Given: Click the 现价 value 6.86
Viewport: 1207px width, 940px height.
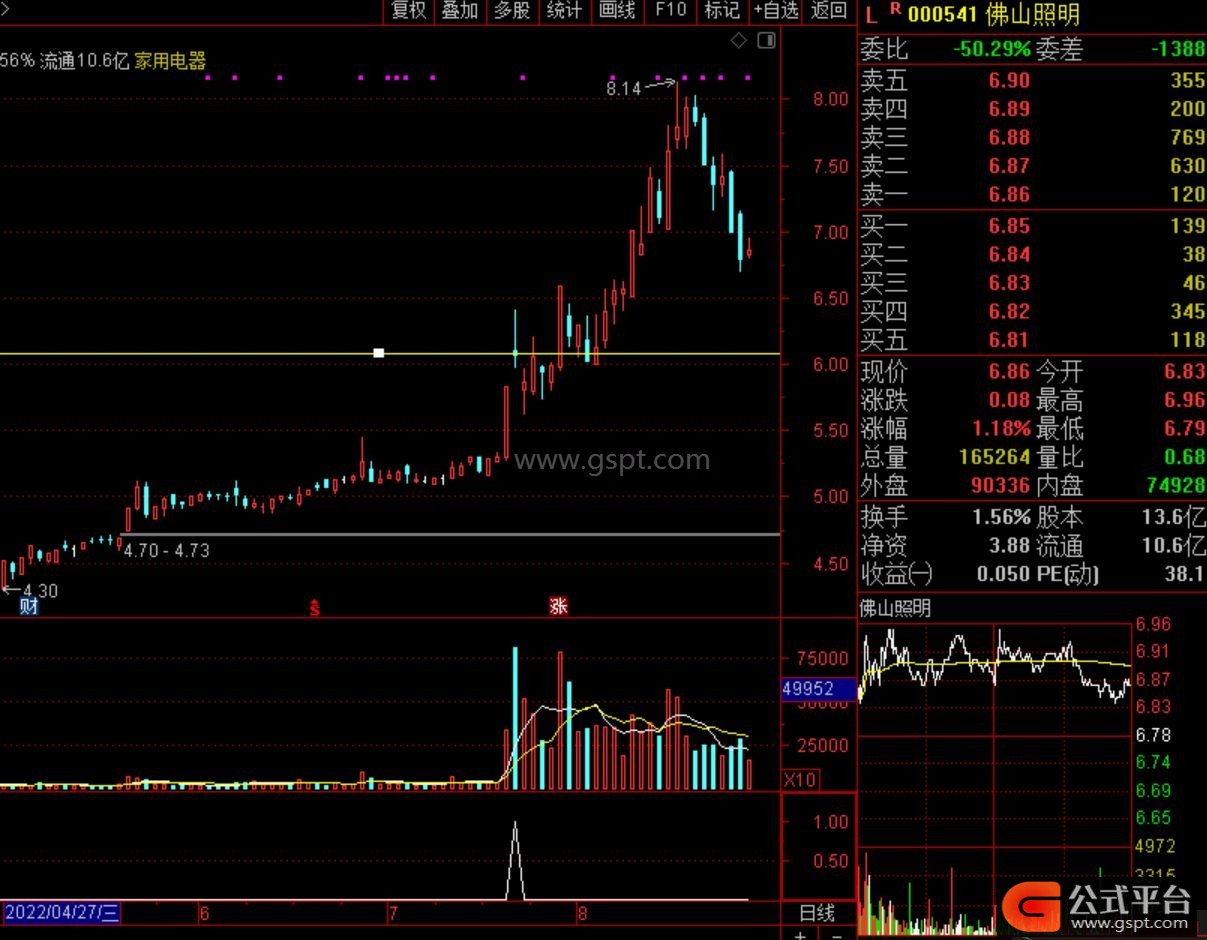Looking at the screenshot, I should click(x=1009, y=371).
